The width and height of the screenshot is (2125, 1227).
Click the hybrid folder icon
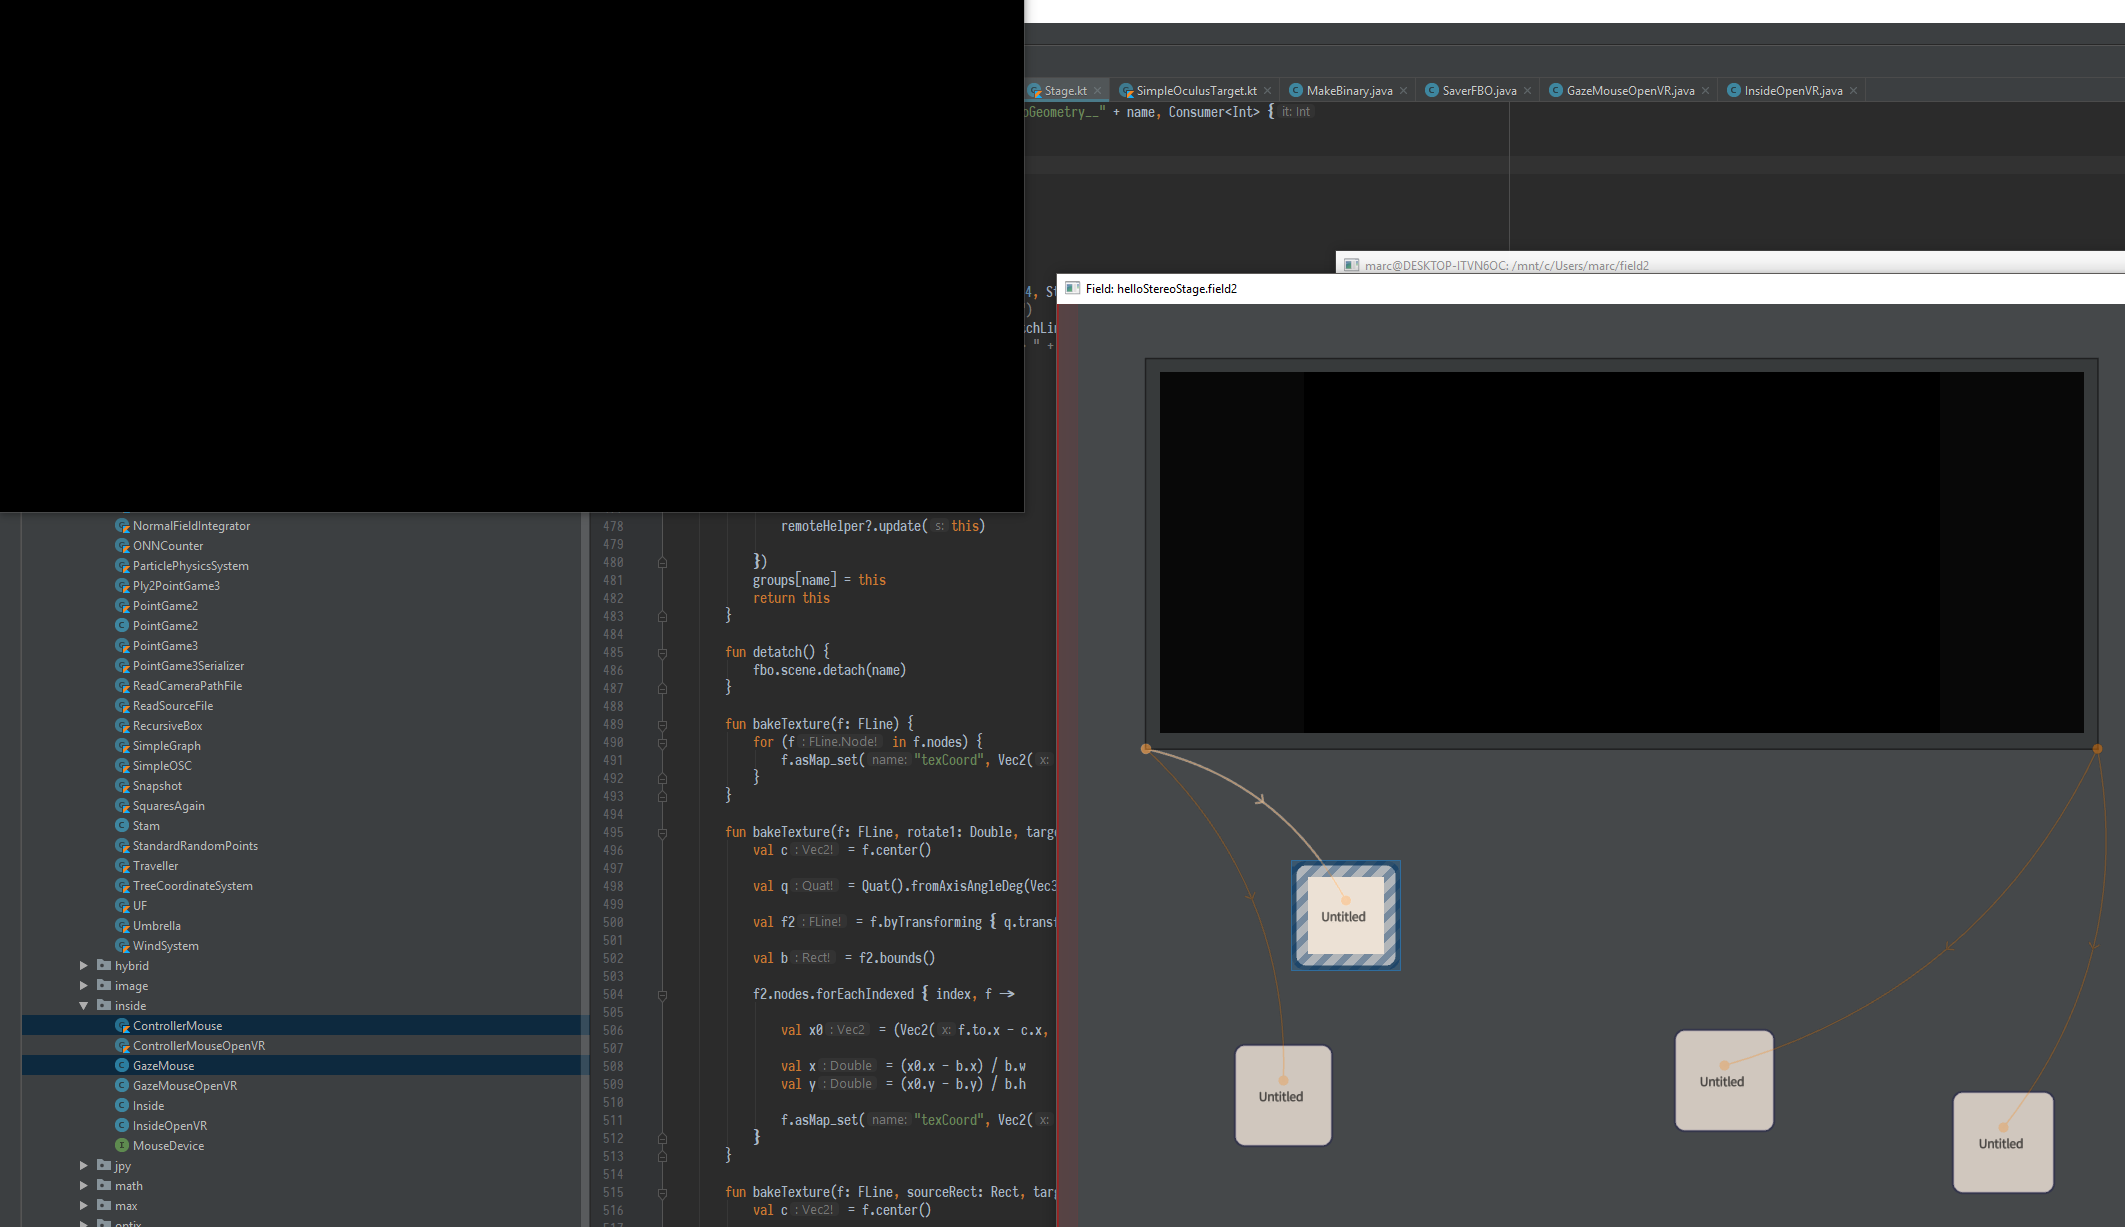(x=104, y=966)
